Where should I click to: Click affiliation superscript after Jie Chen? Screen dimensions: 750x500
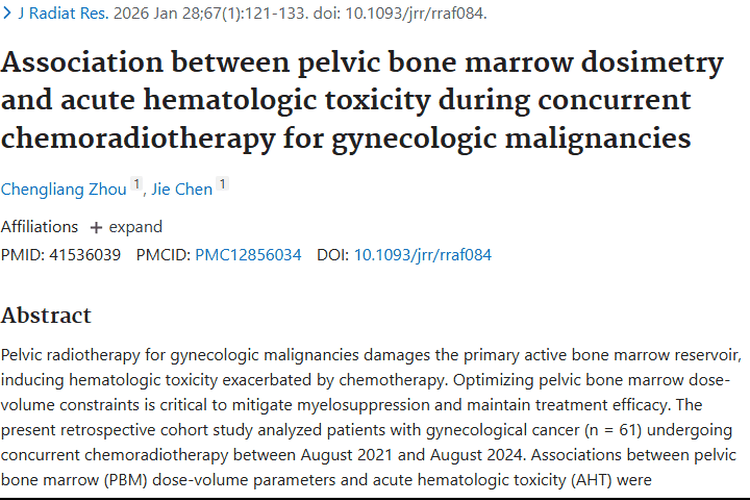[x=222, y=184]
